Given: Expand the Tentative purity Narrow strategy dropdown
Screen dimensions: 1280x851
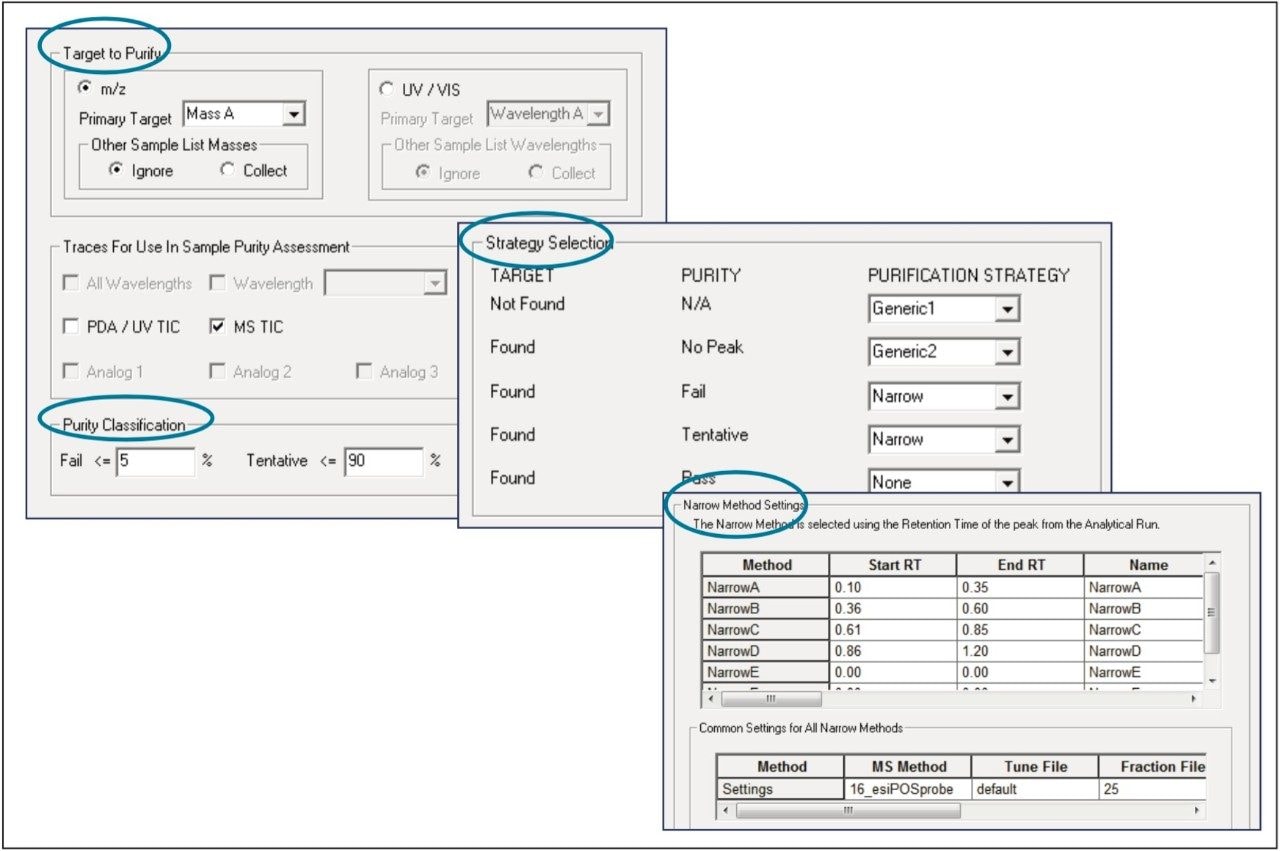Looking at the screenshot, I should coord(1007,440).
